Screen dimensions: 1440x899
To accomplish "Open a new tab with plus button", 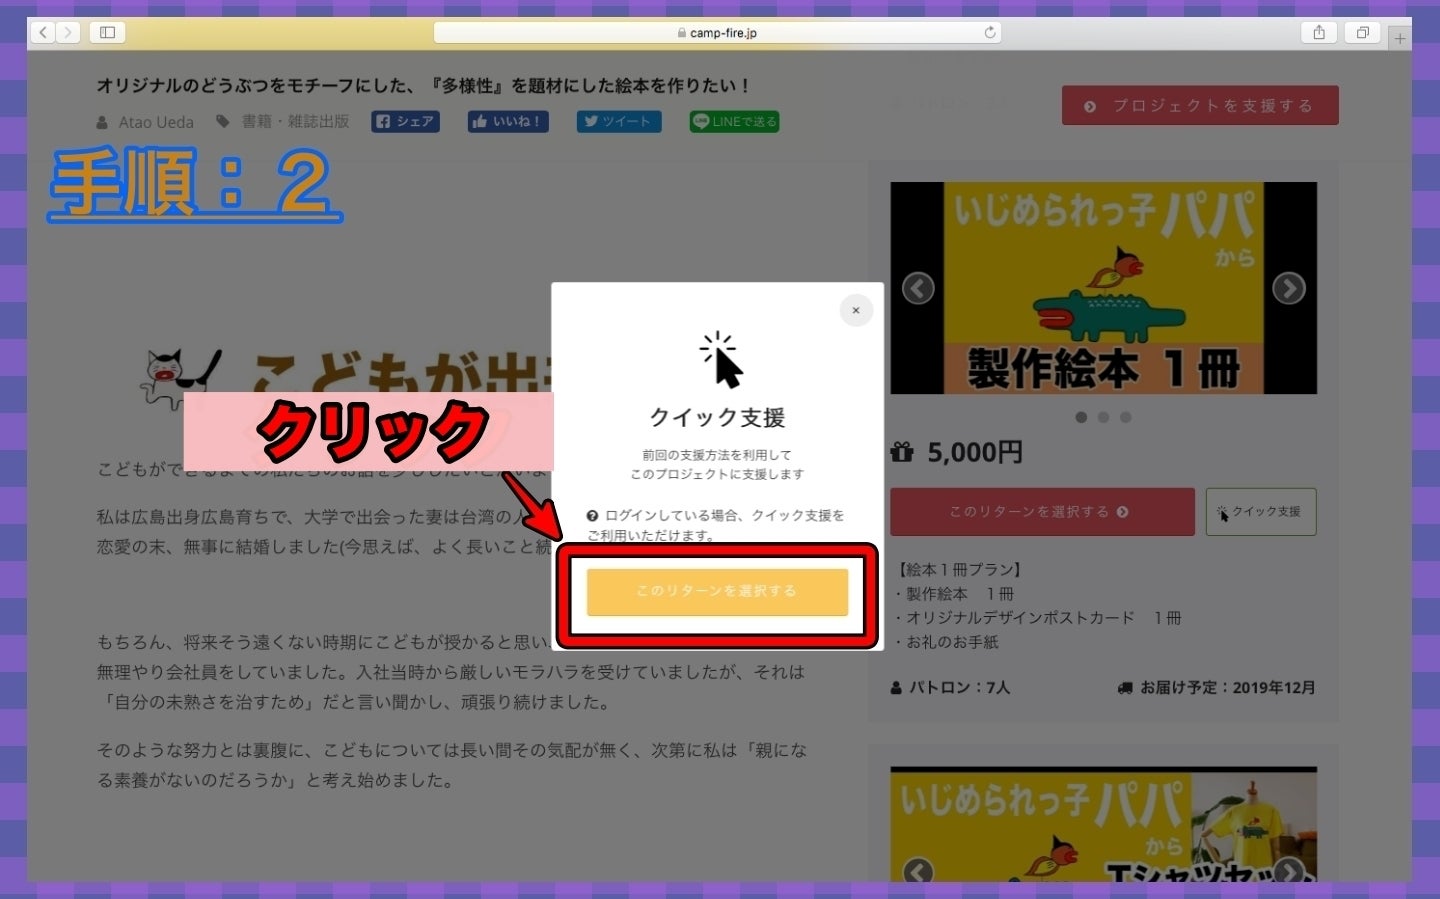I will click(x=1400, y=38).
